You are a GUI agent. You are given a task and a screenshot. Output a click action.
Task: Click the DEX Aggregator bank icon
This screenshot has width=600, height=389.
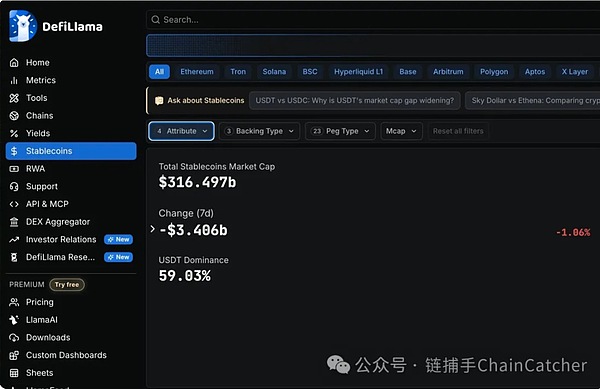14,222
